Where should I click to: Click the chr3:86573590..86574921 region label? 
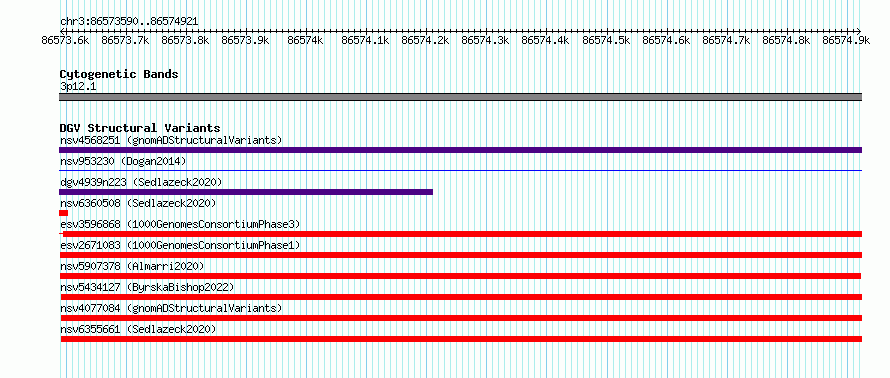[129, 22]
